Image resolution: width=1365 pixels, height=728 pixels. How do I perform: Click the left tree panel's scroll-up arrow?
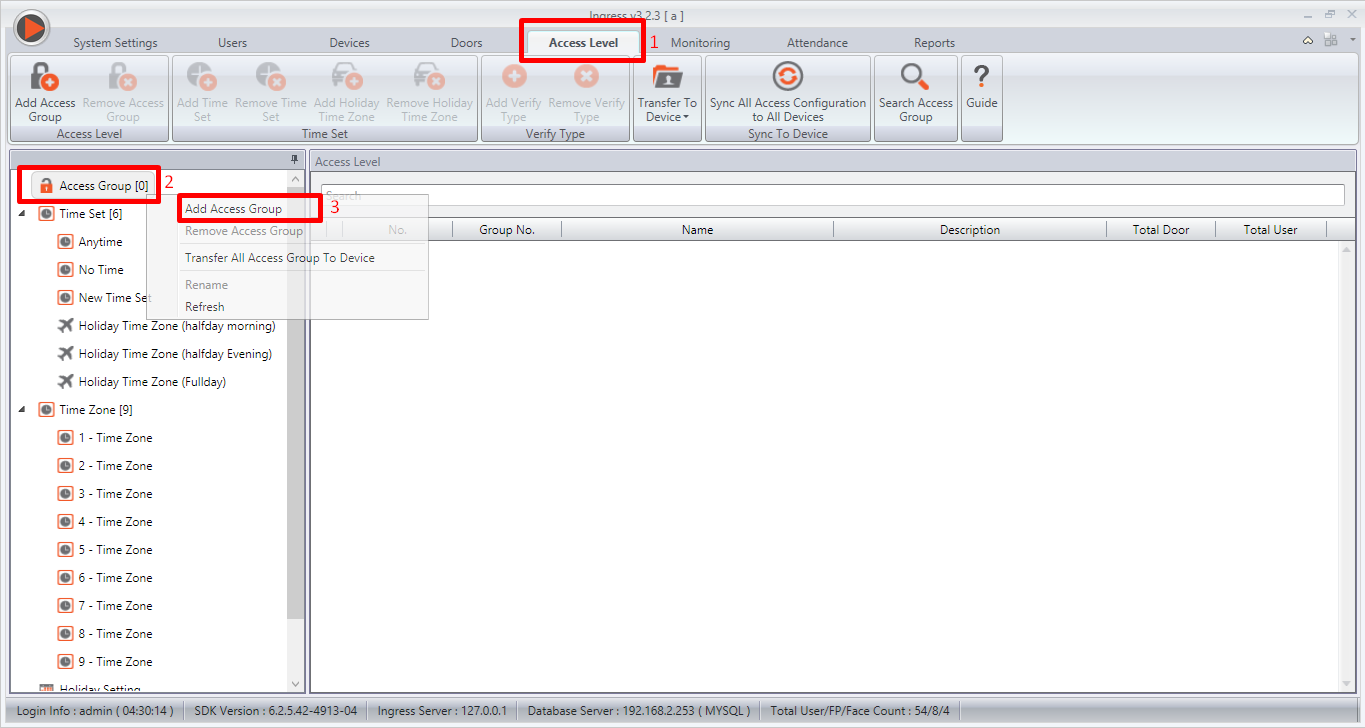(295, 179)
